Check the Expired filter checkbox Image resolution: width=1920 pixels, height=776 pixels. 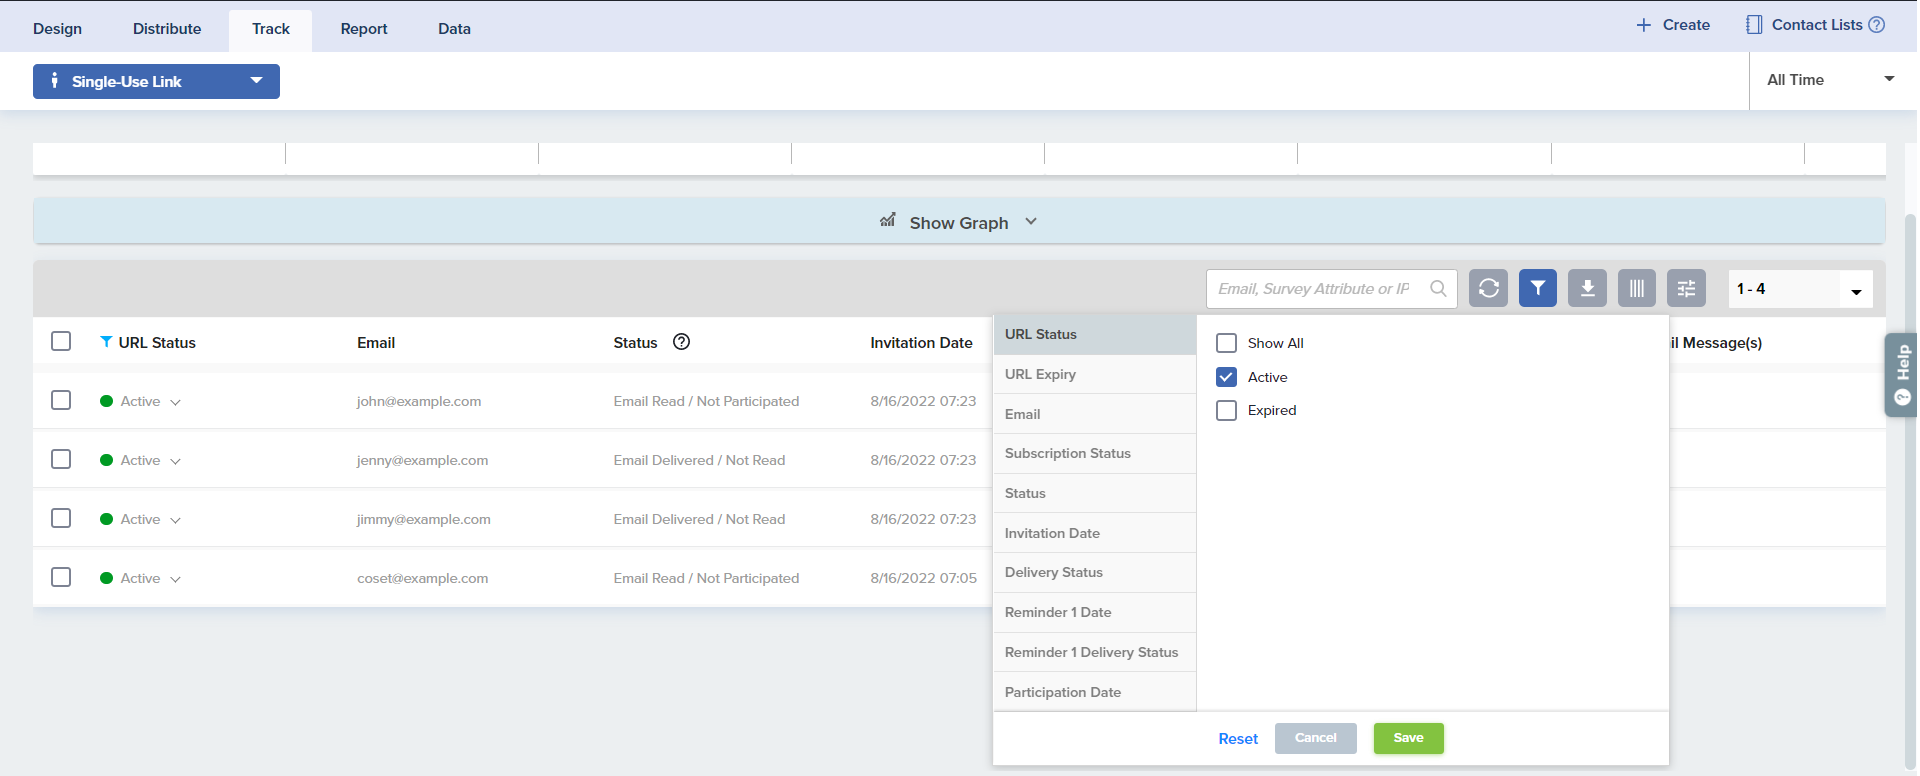(x=1226, y=411)
